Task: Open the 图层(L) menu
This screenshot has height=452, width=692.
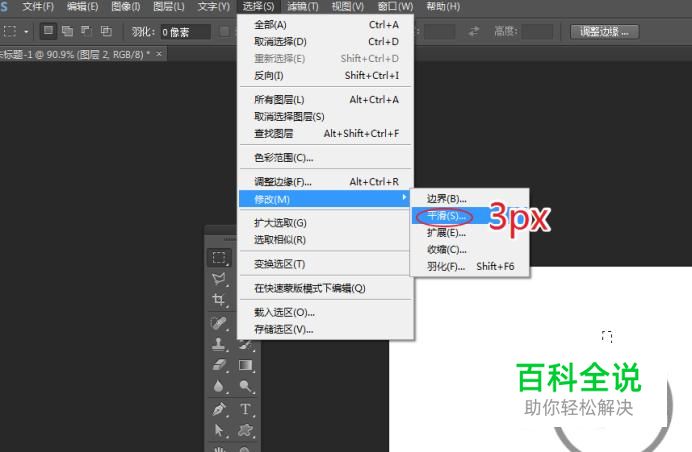Action: (169, 7)
